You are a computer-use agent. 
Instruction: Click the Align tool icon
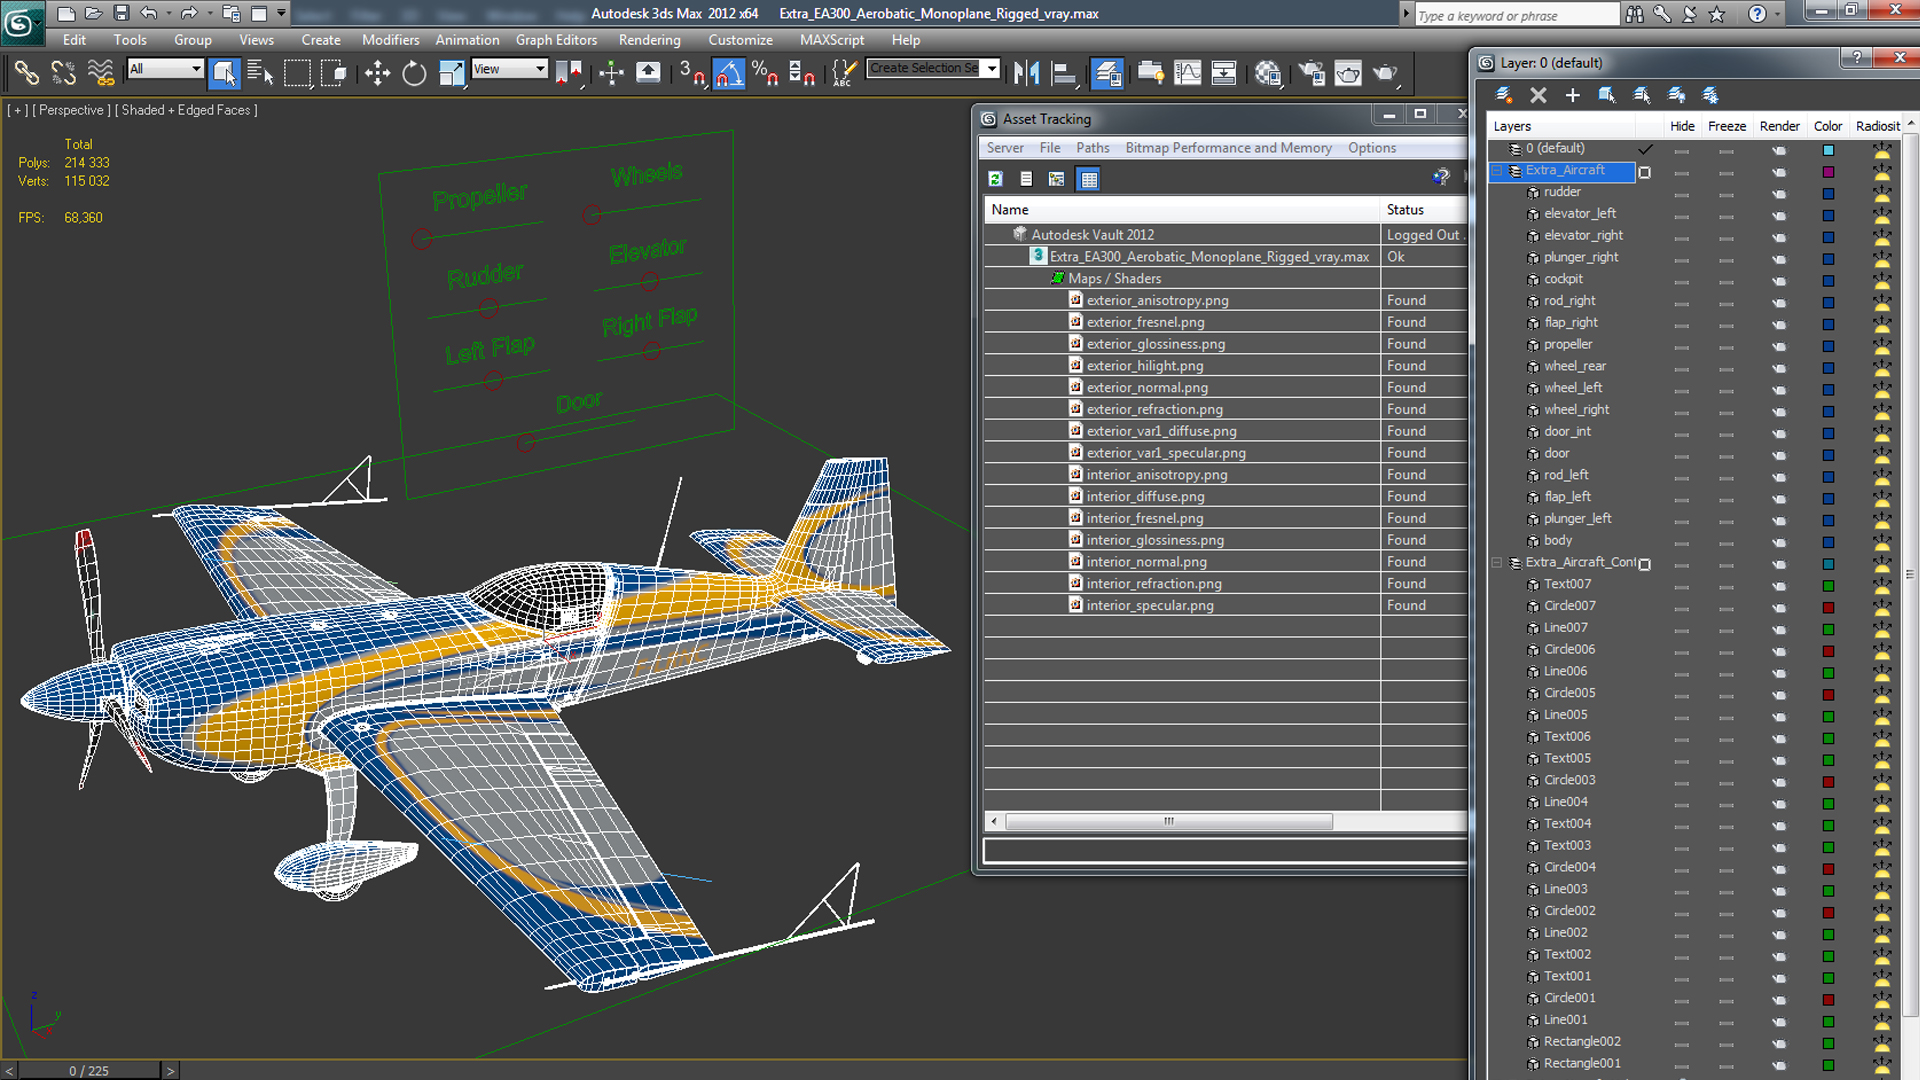(x=1064, y=73)
